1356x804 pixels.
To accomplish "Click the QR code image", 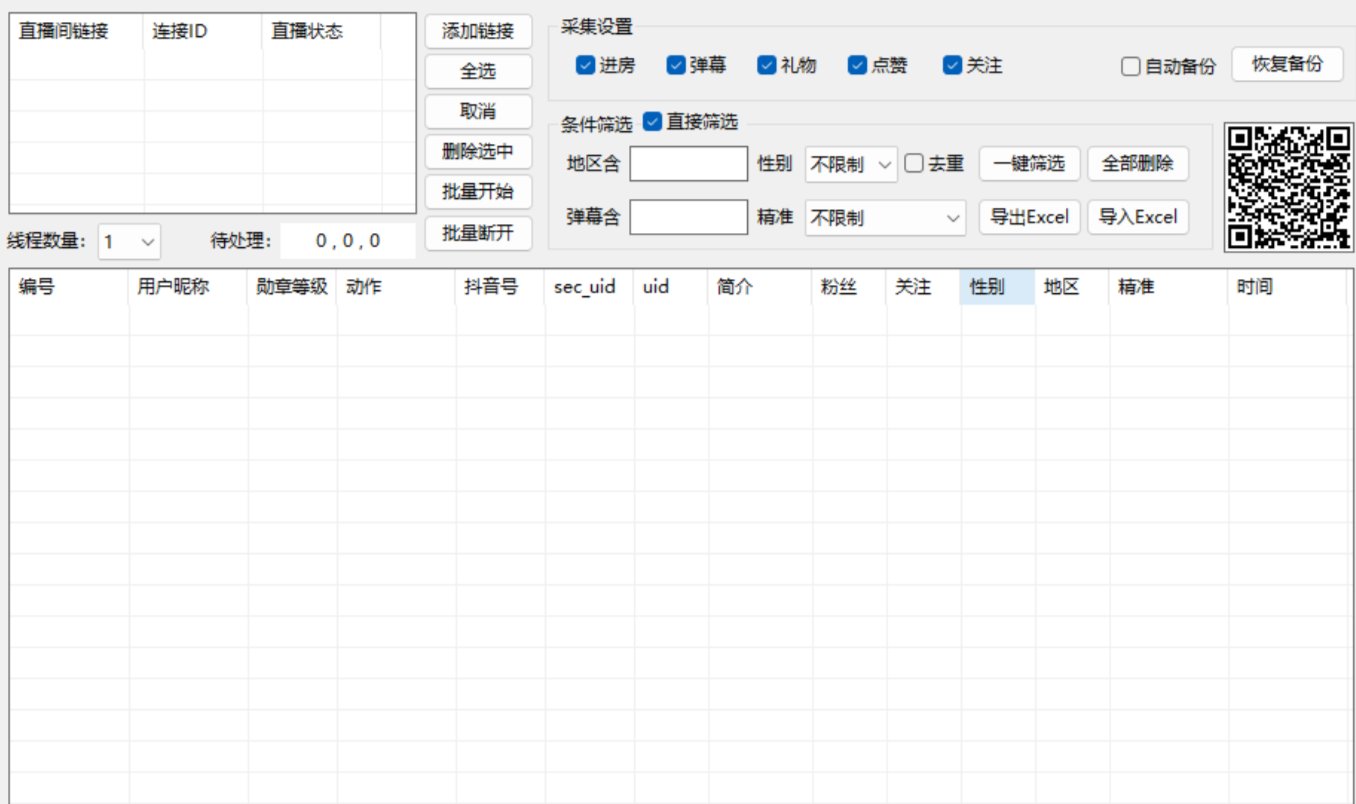I will coord(1287,186).
